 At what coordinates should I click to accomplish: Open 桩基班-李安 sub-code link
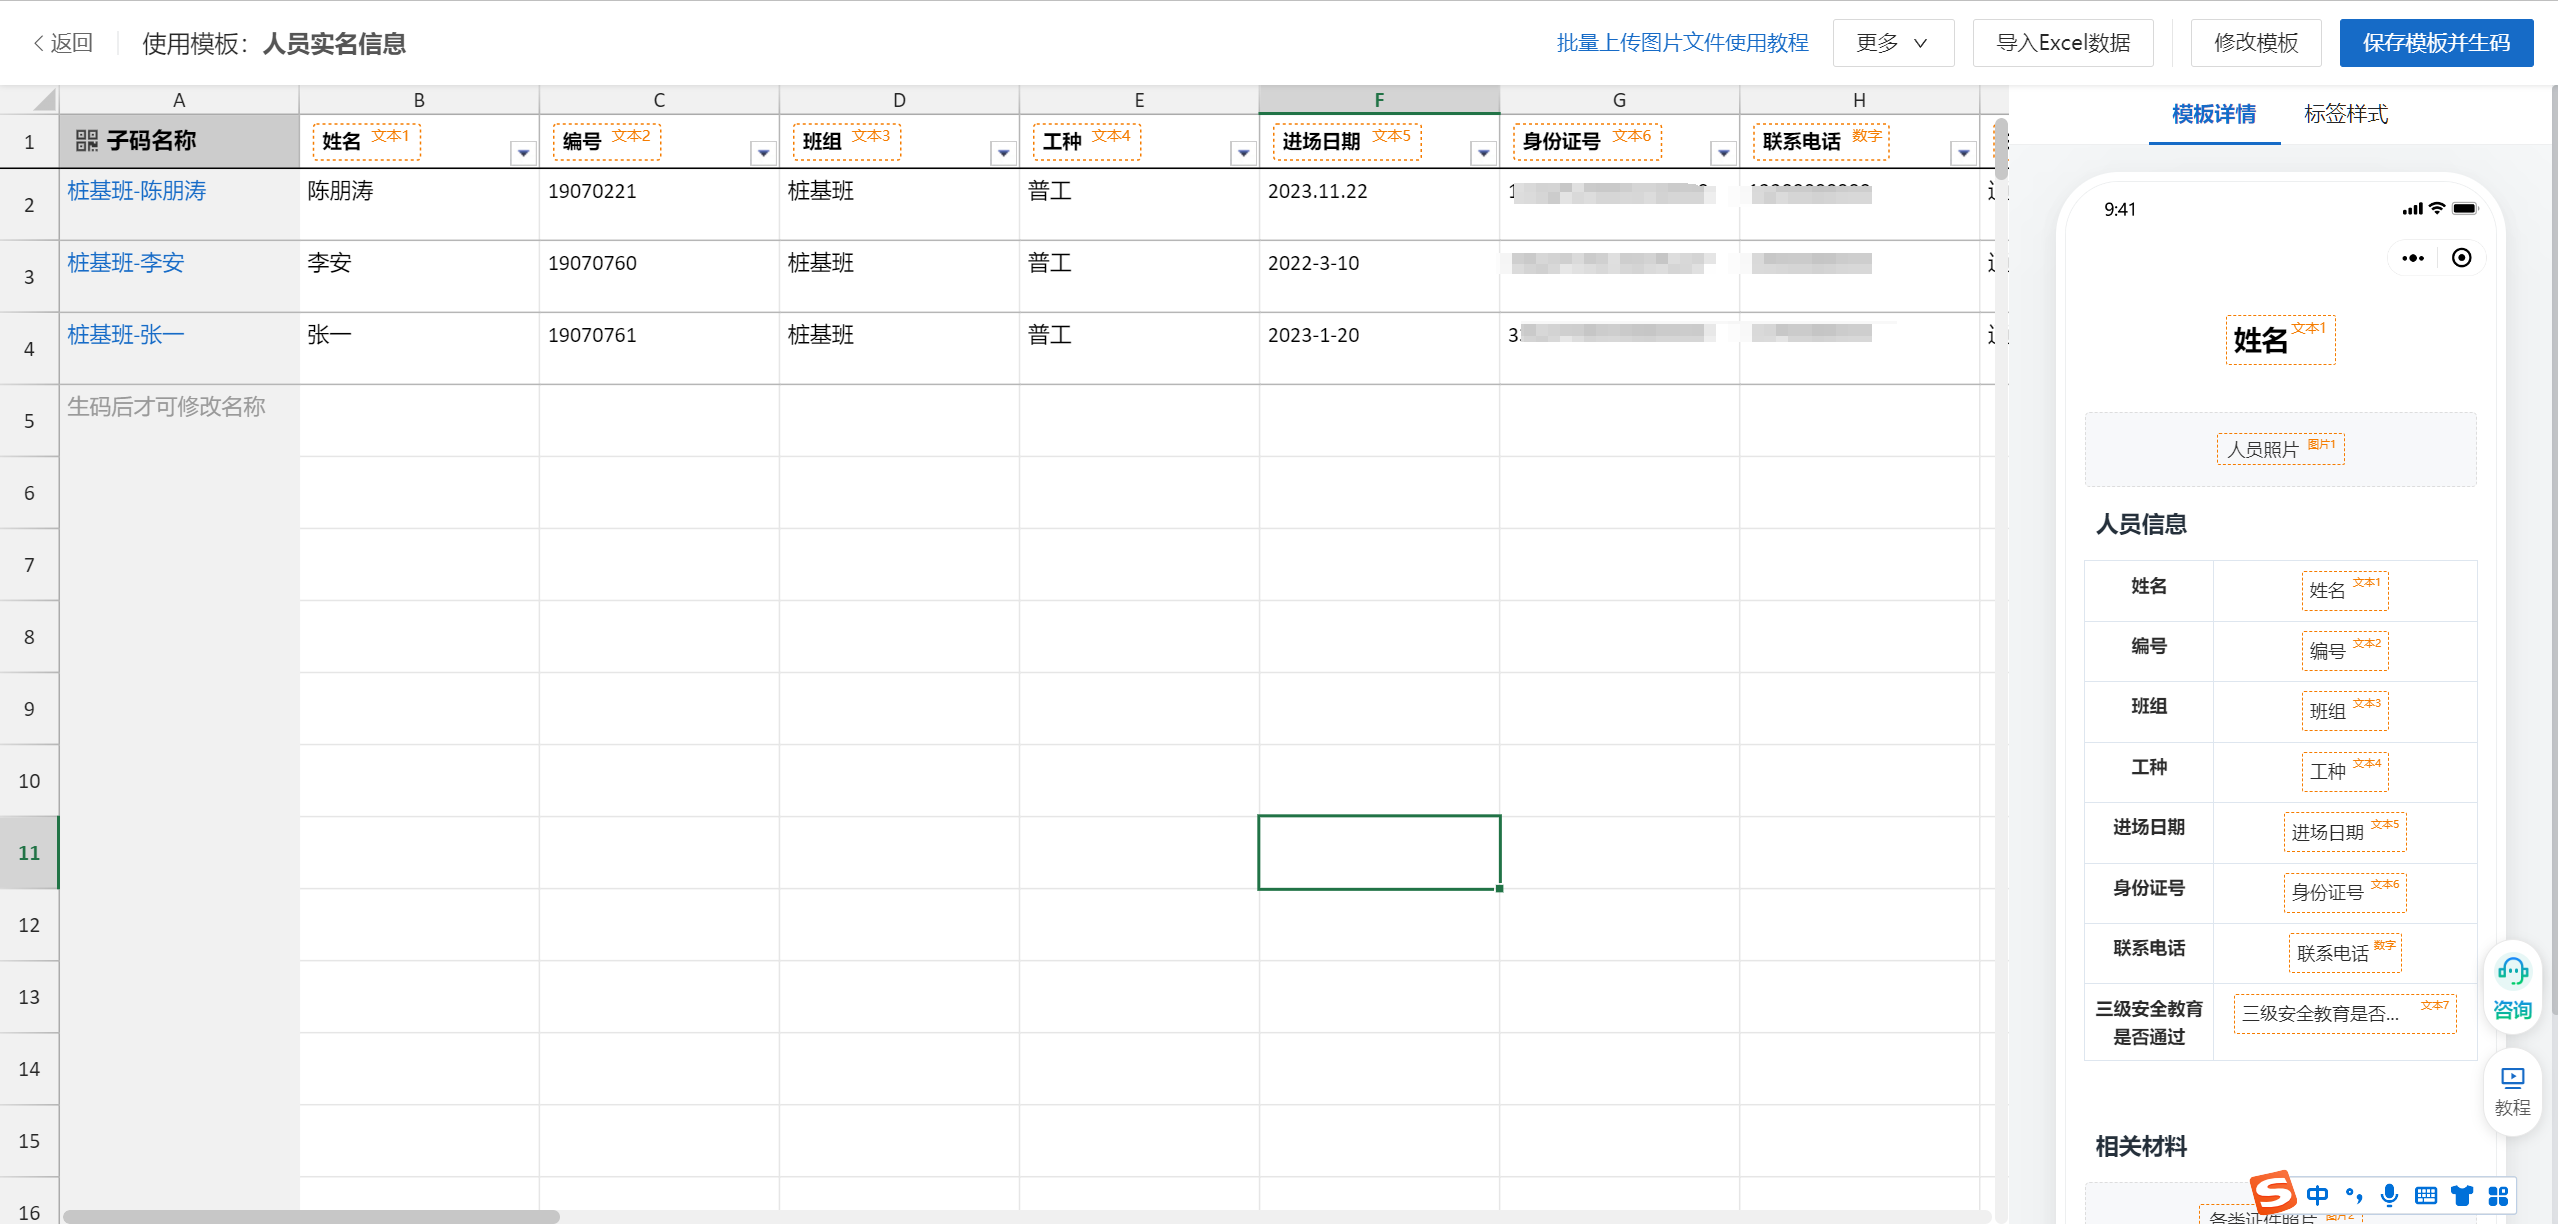click(126, 263)
